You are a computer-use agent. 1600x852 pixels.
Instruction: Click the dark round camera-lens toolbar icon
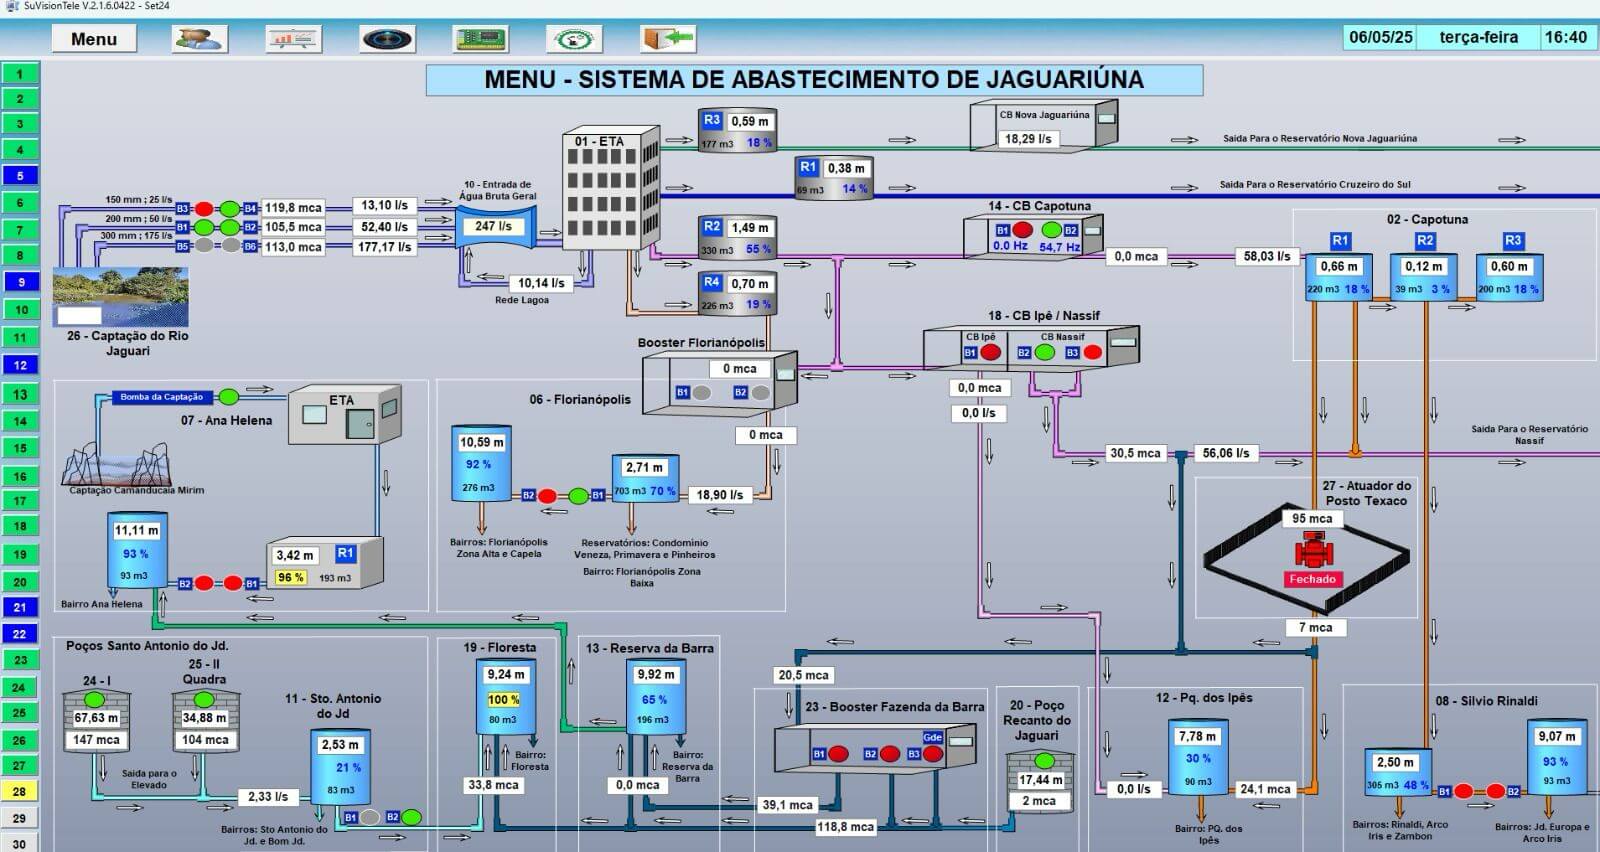pyautogui.click(x=387, y=39)
